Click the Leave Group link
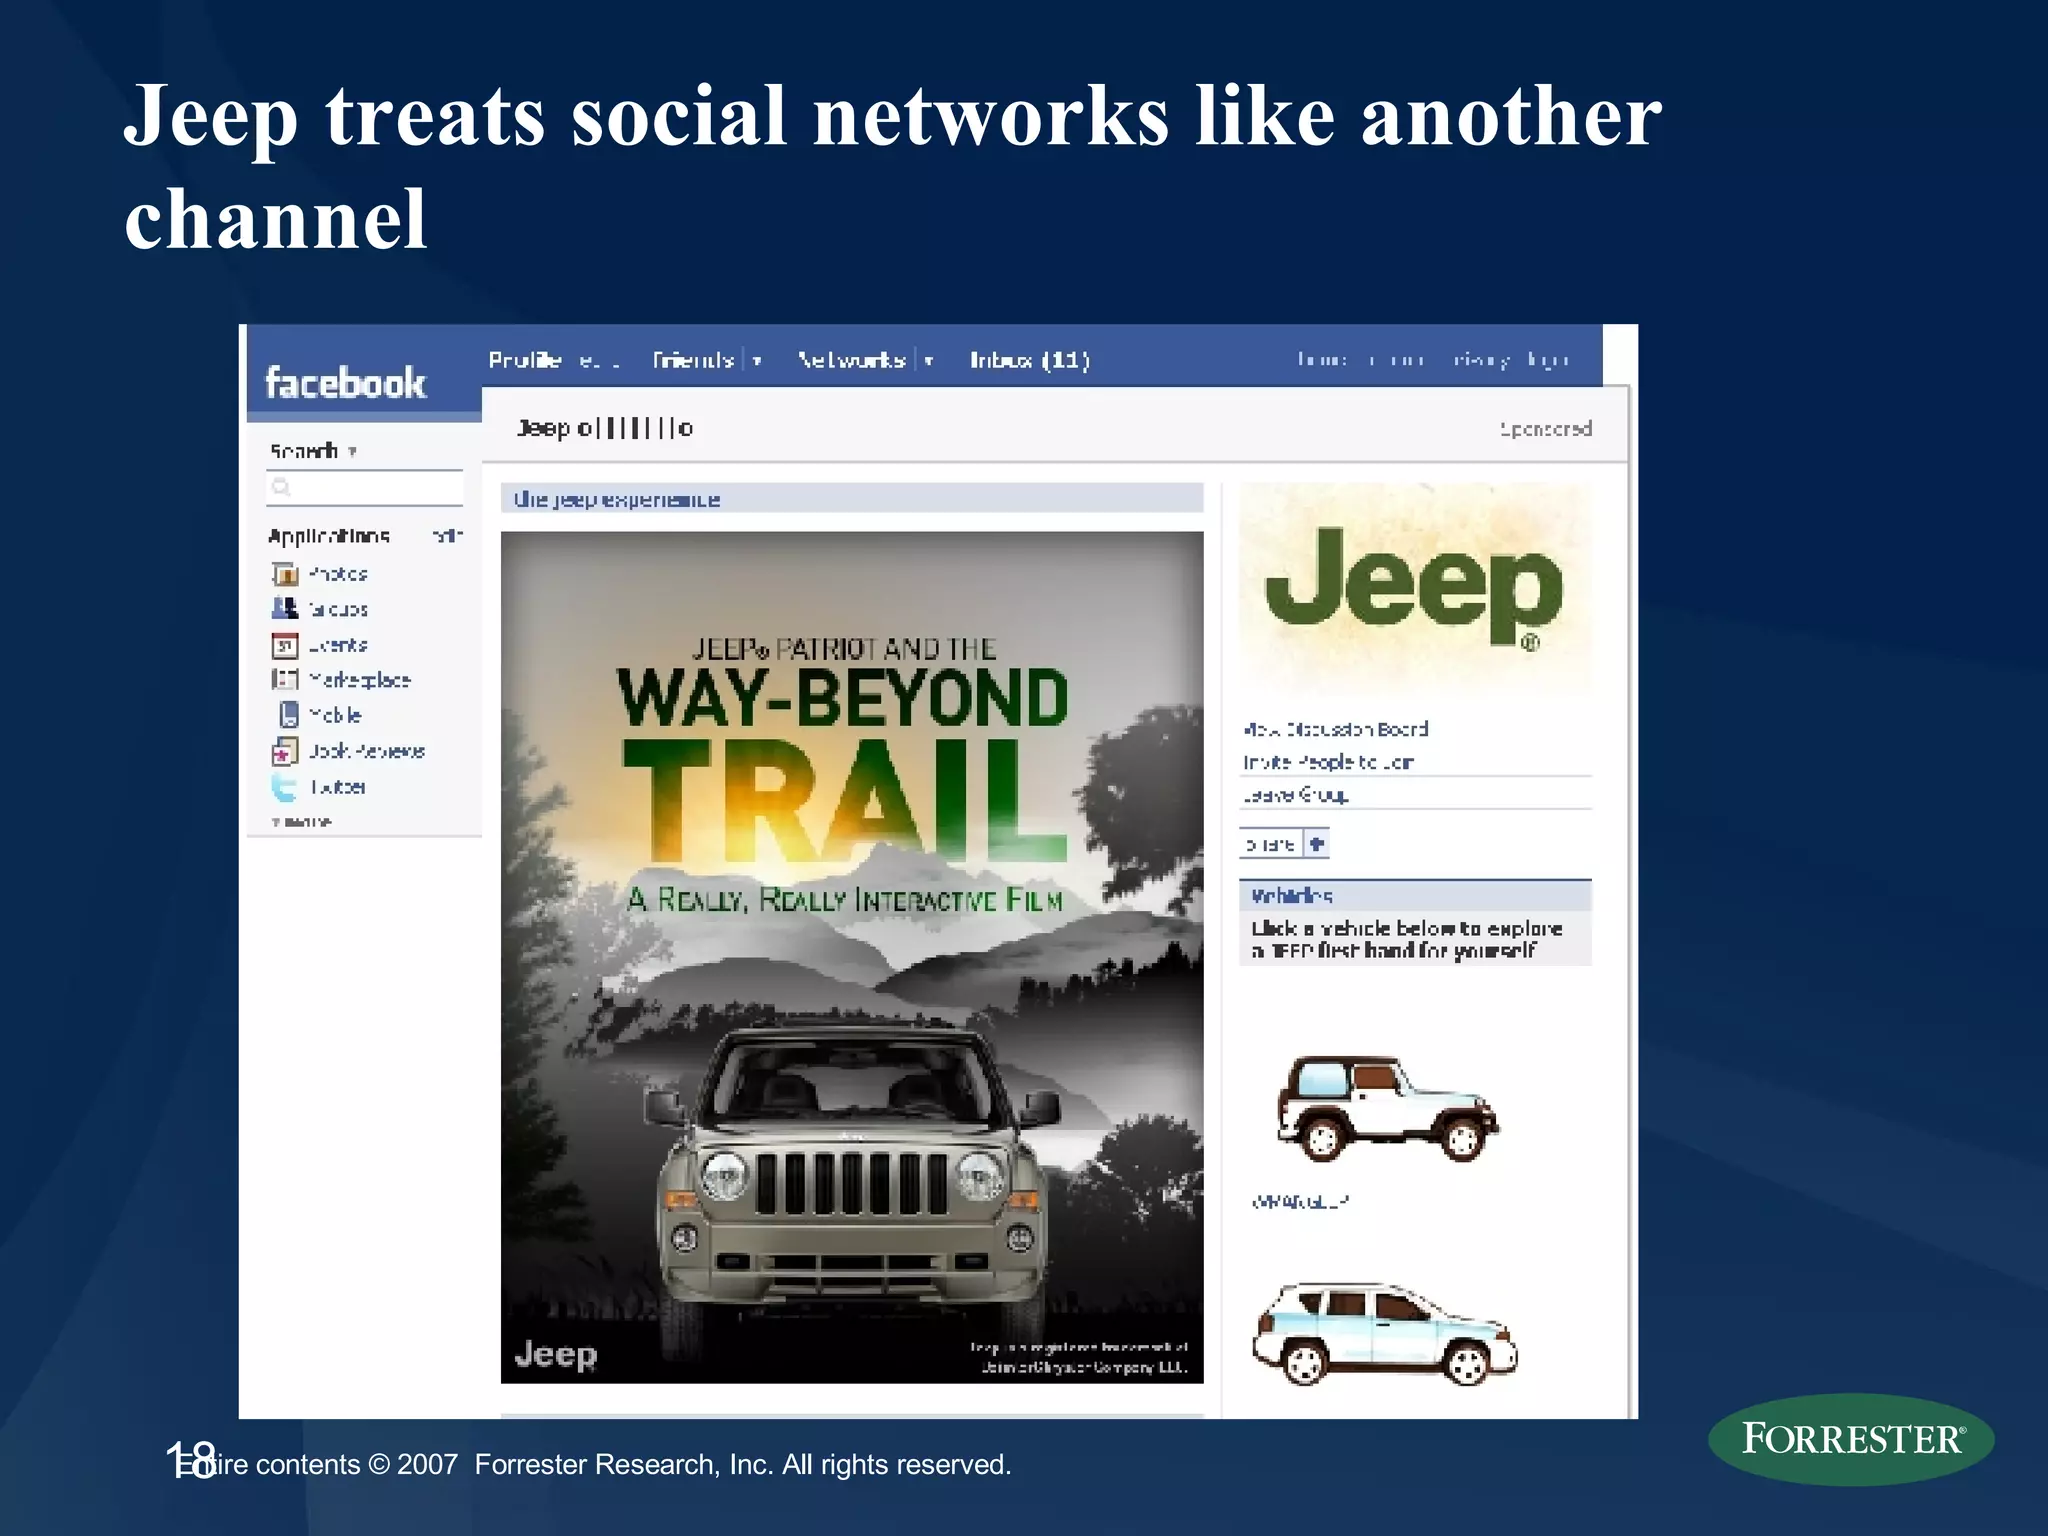The image size is (2048, 1536). pos(1296,795)
